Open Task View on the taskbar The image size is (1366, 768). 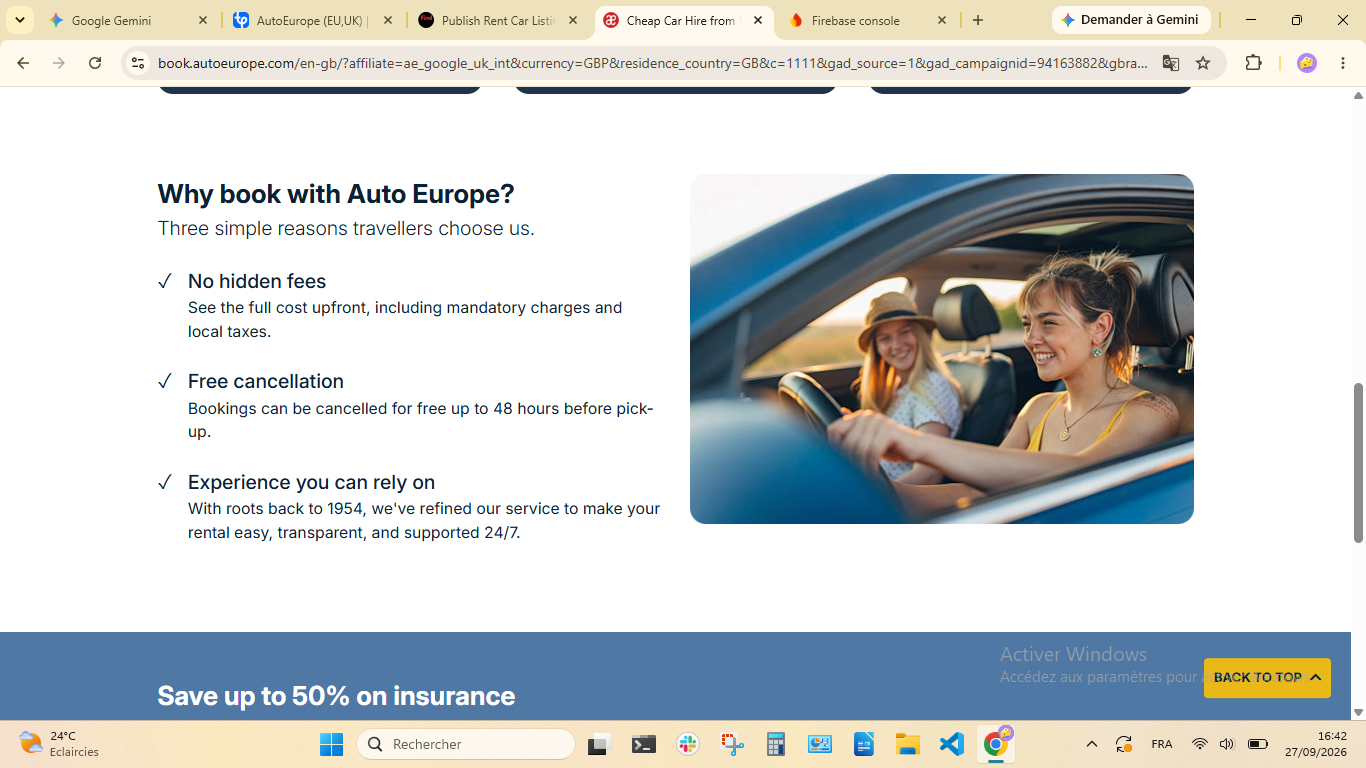point(599,744)
